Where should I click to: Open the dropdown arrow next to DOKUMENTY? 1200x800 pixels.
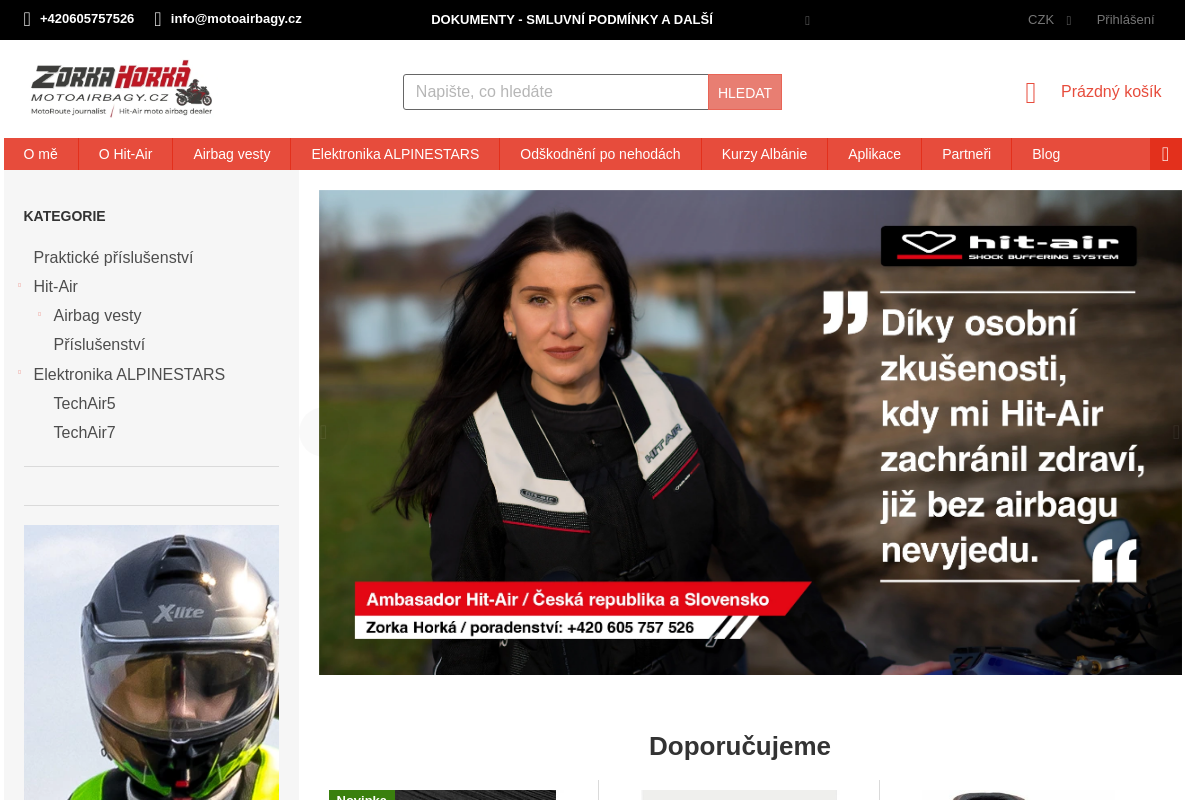coord(807,20)
